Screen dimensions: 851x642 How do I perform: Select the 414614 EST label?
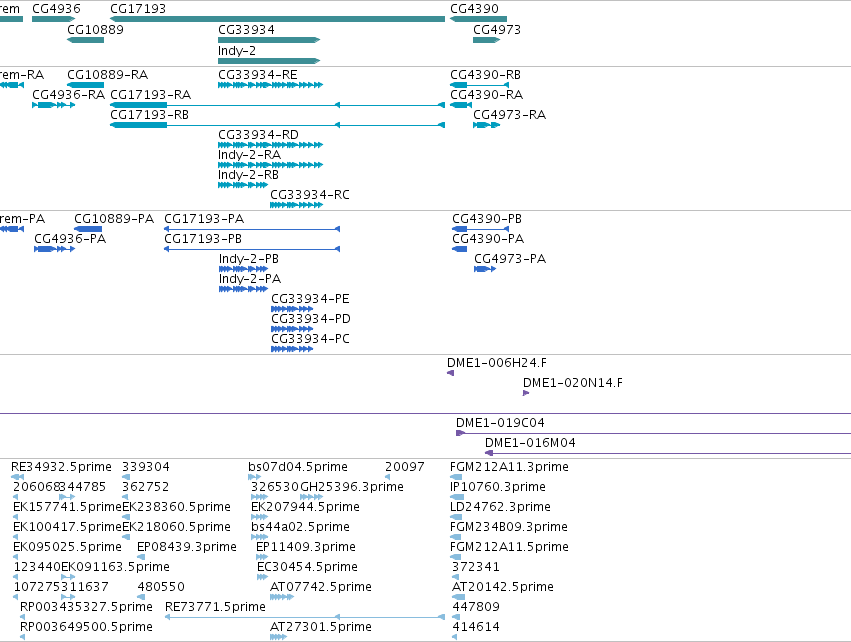click(x=476, y=627)
